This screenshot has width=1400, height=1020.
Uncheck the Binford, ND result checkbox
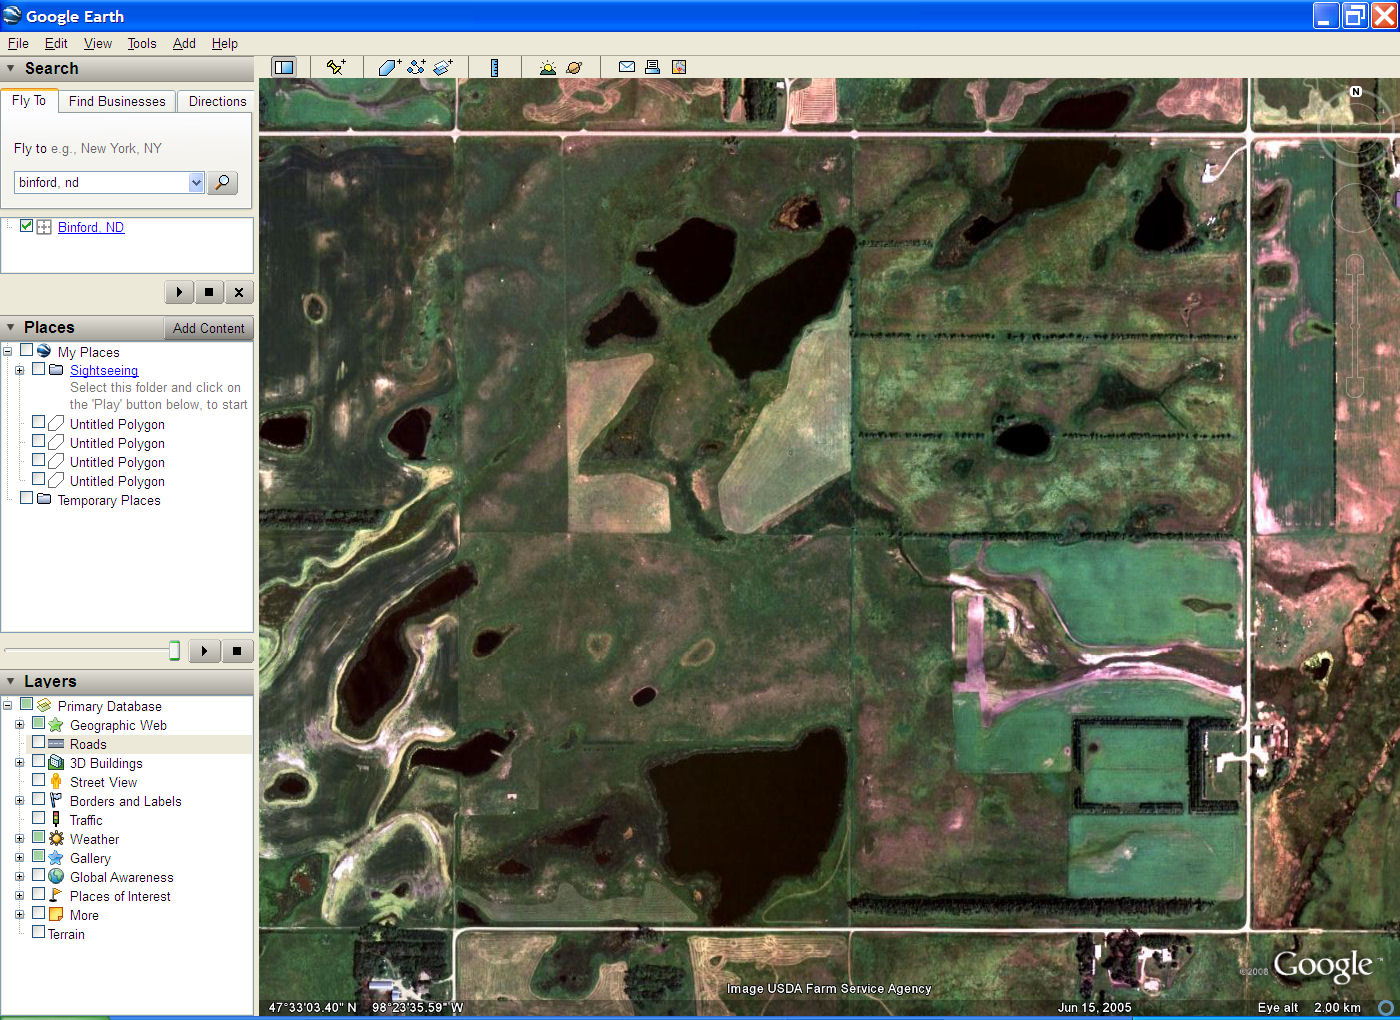click(27, 226)
